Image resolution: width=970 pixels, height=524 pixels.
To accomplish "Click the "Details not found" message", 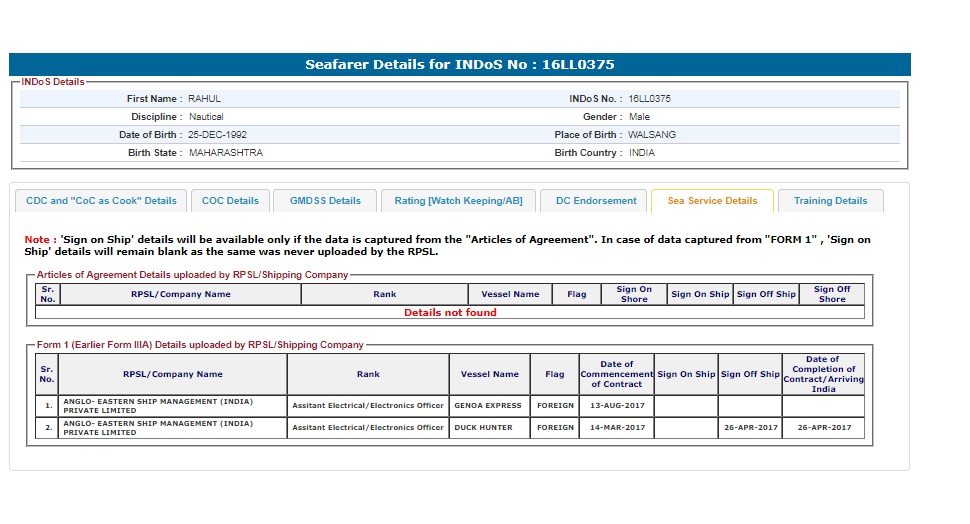I will coord(450,312).
